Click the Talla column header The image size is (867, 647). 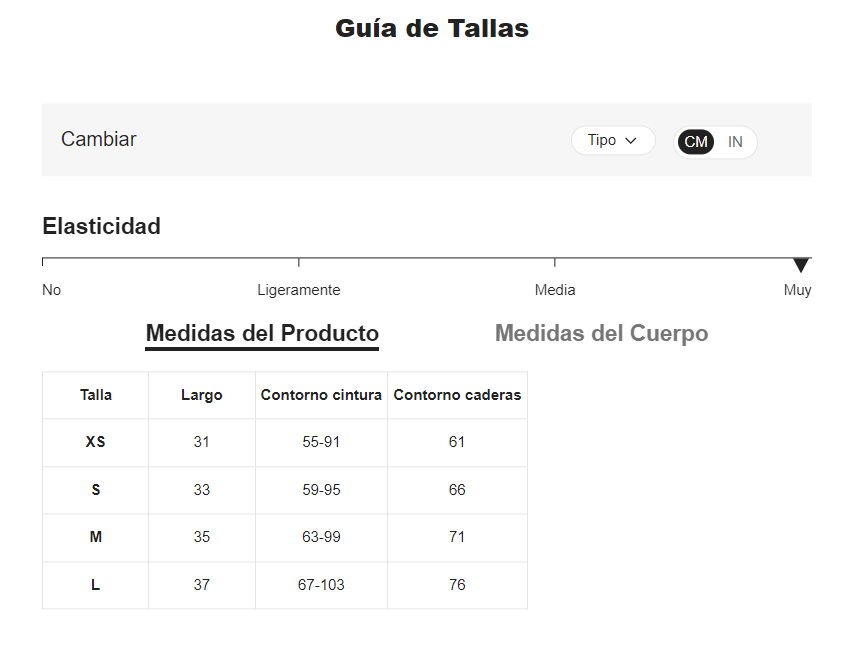click(96, 395)
